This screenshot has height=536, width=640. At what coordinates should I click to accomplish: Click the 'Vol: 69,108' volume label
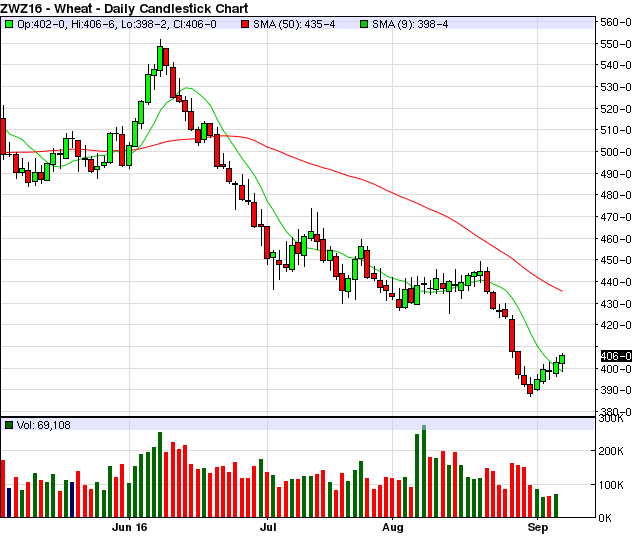(x=44, y=425)
